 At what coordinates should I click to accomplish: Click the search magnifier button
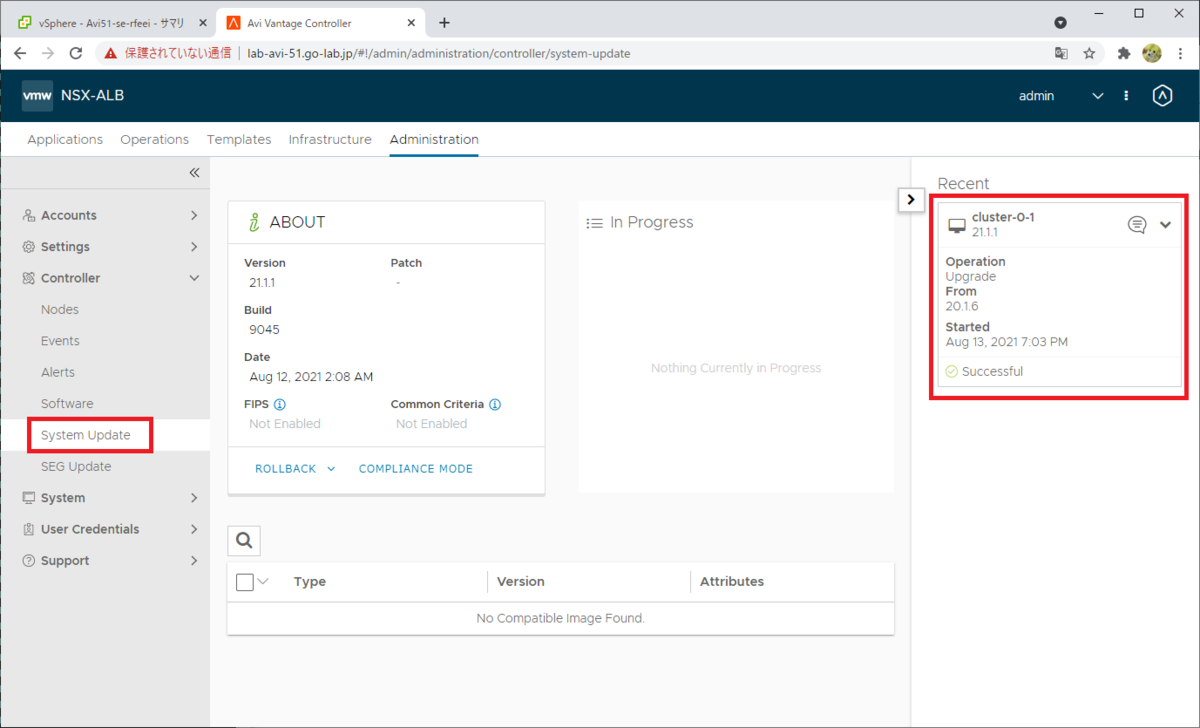(244, 541)
